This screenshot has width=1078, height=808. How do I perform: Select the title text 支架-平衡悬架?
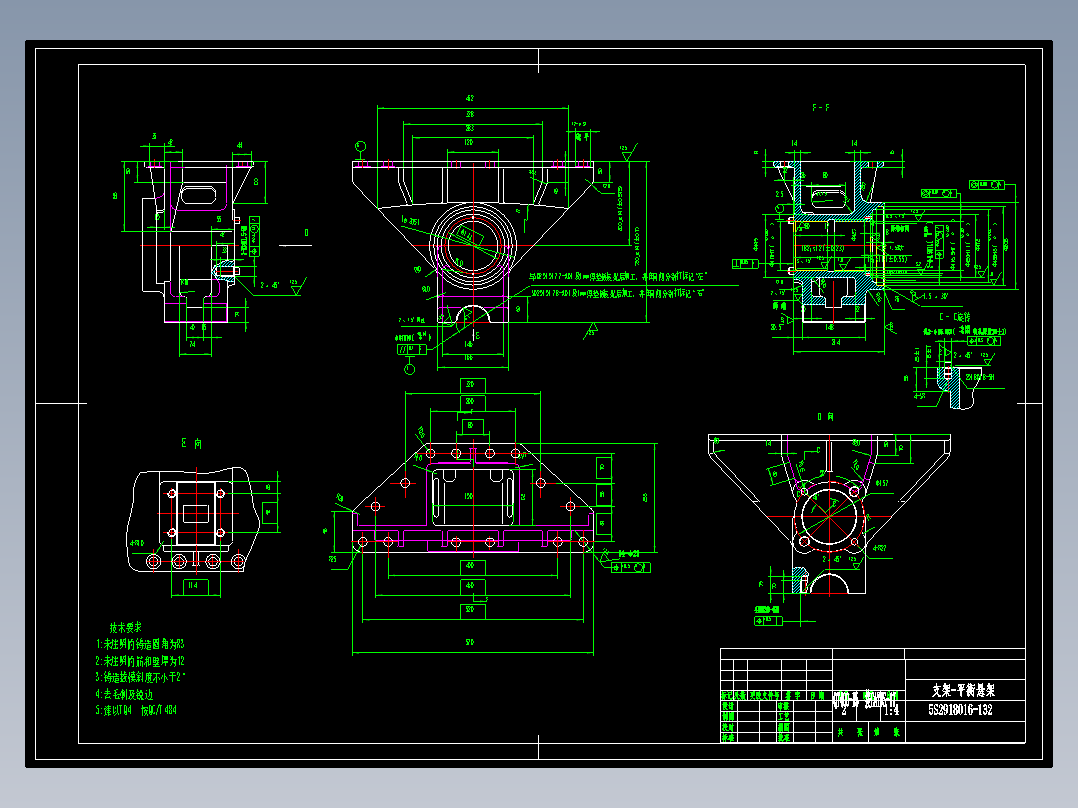[x=963, y=690]
